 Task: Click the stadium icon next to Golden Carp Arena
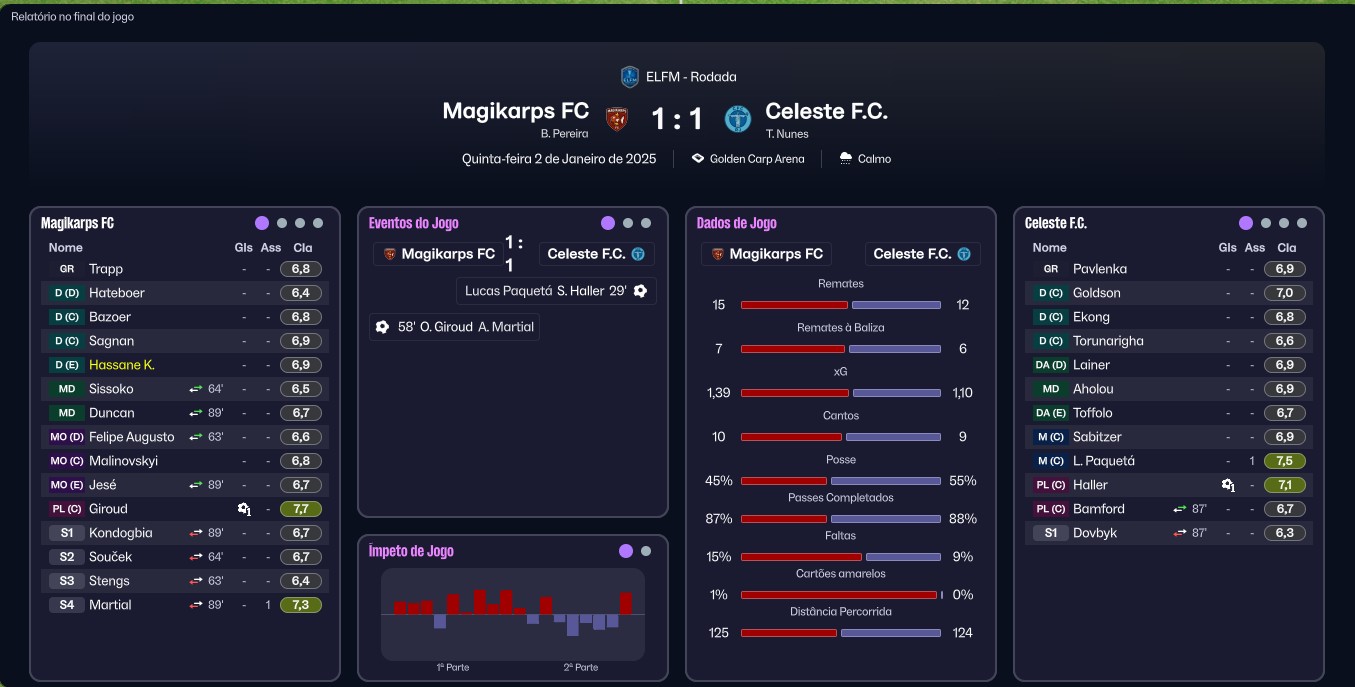[x=698, y=159]
